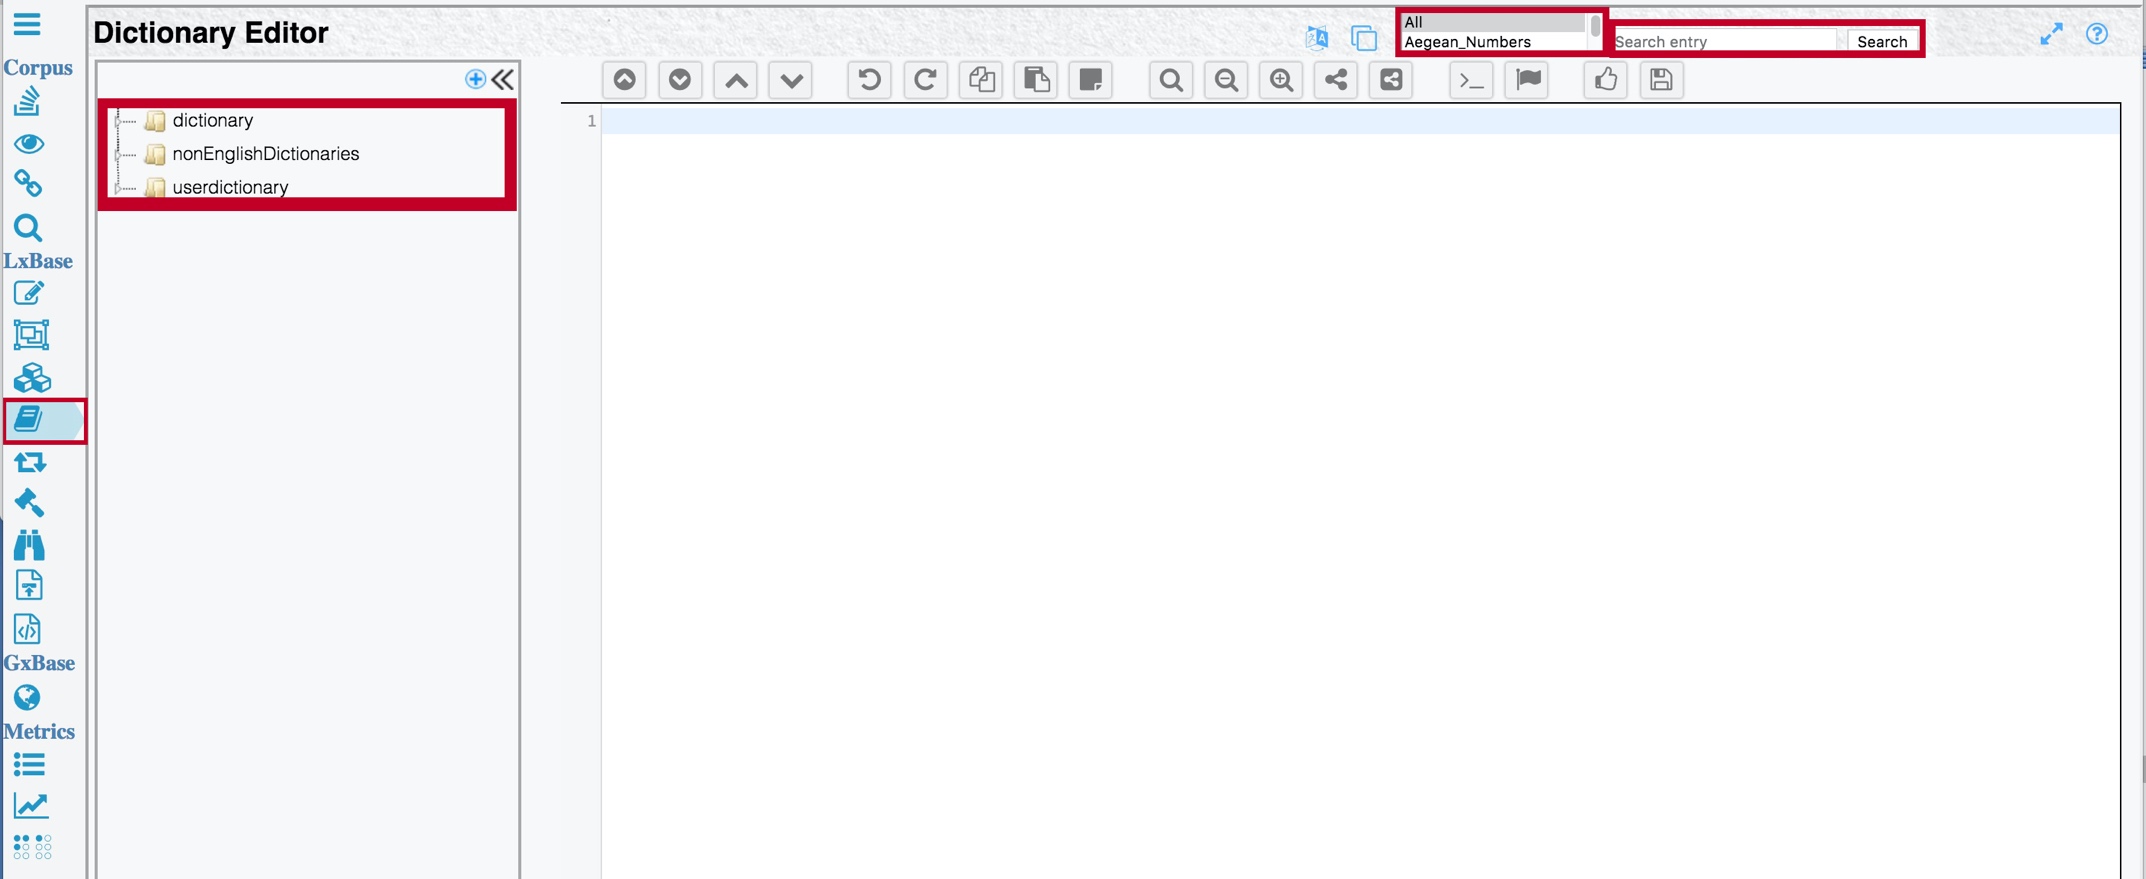Open the command prompt toolbar button

tap(1472, 79)
